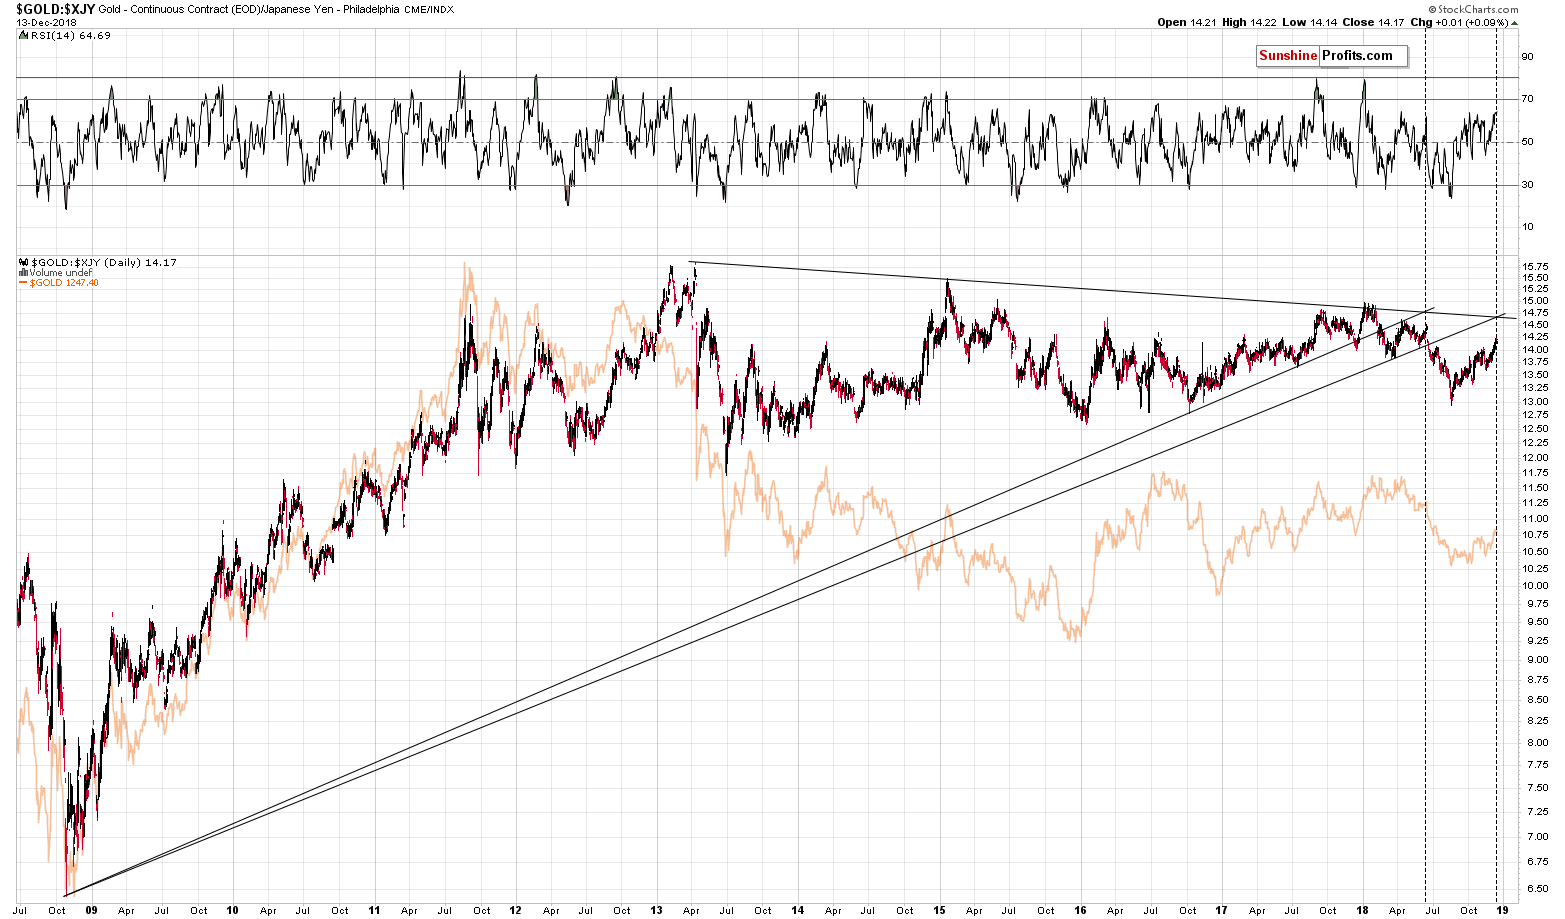Click the date '13-Dec-2018'

(46, 22)
